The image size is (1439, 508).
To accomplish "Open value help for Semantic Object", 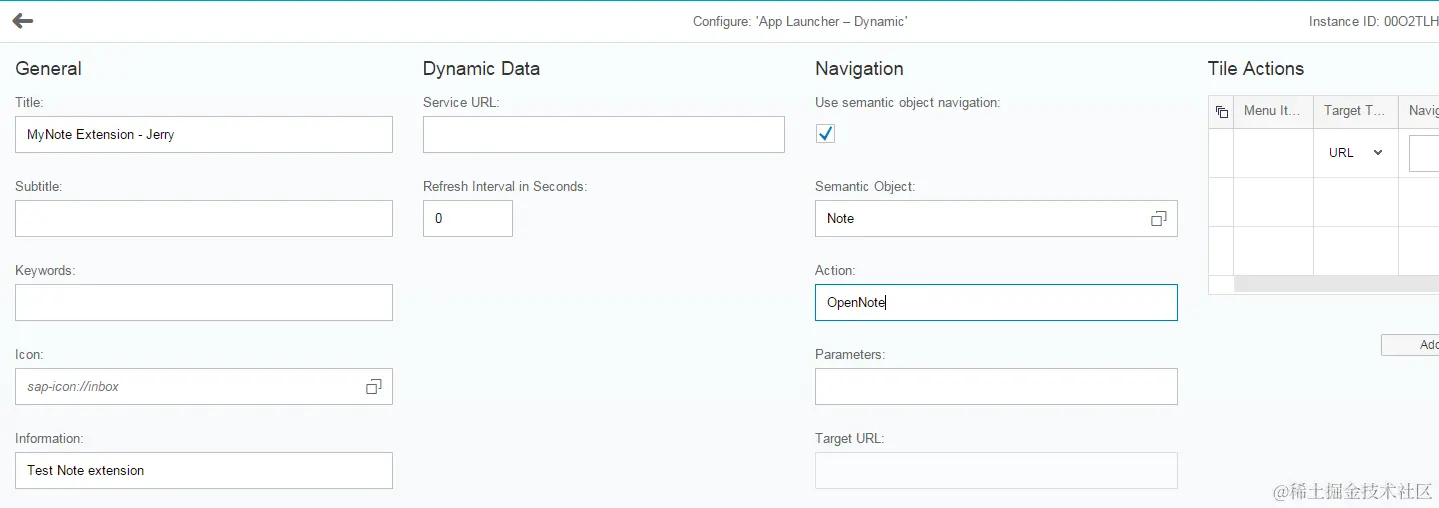I will click(x=1159, y=219).
